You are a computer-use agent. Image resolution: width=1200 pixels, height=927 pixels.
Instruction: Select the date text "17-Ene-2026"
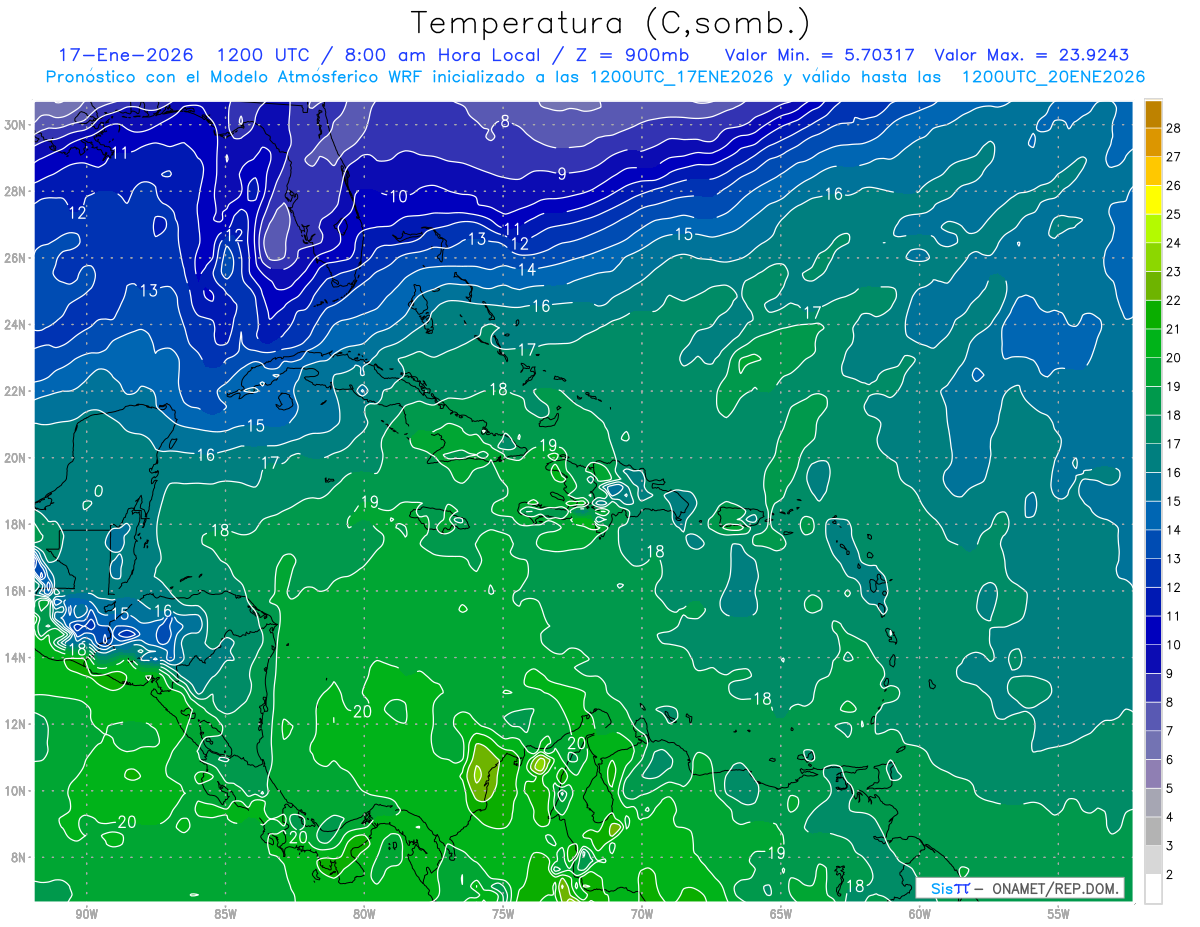(x=125, y=55)
